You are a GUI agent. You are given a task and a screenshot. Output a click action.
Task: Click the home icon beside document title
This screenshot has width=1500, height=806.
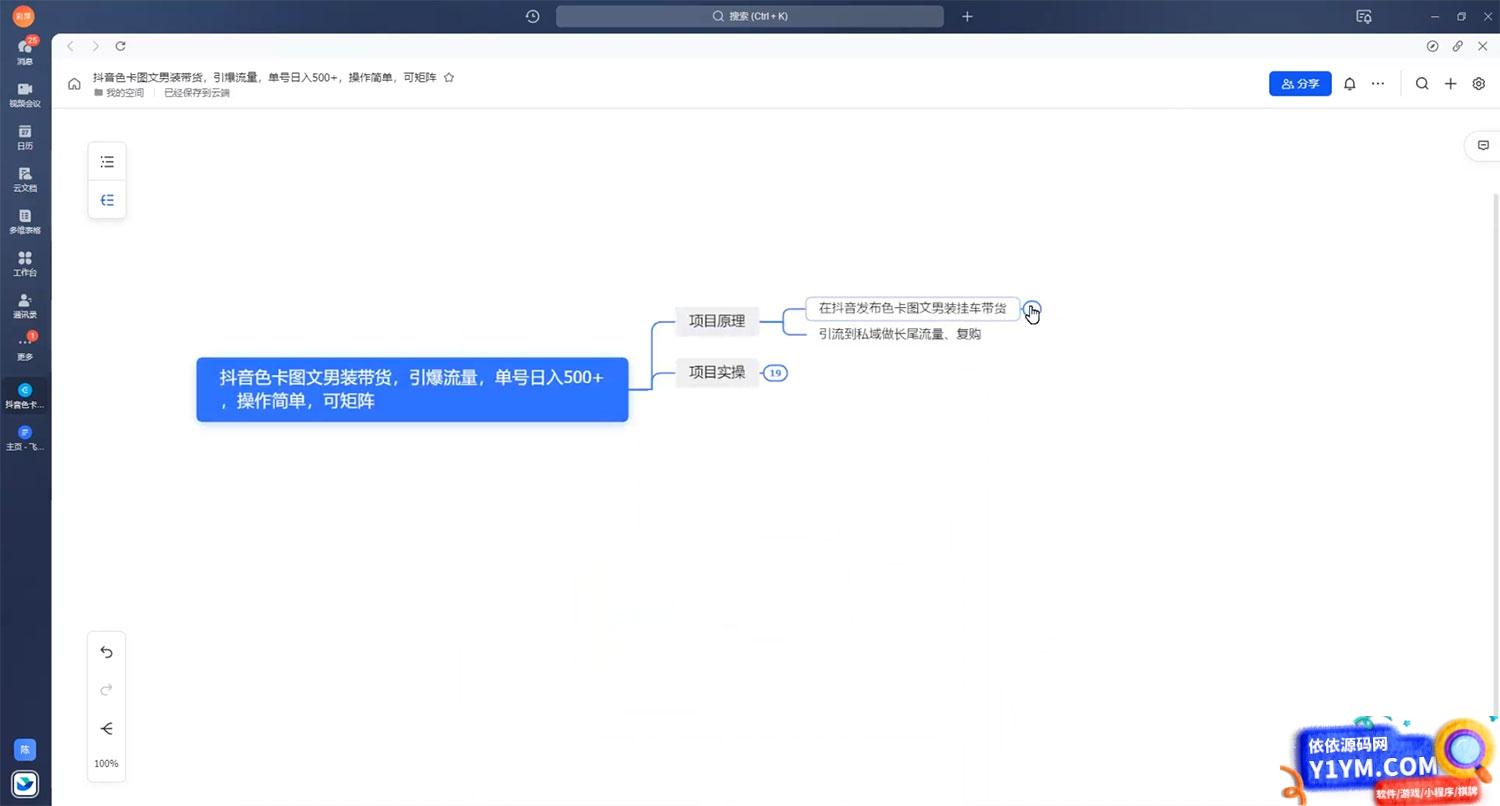pyautogui.click(x=74, y=84)
